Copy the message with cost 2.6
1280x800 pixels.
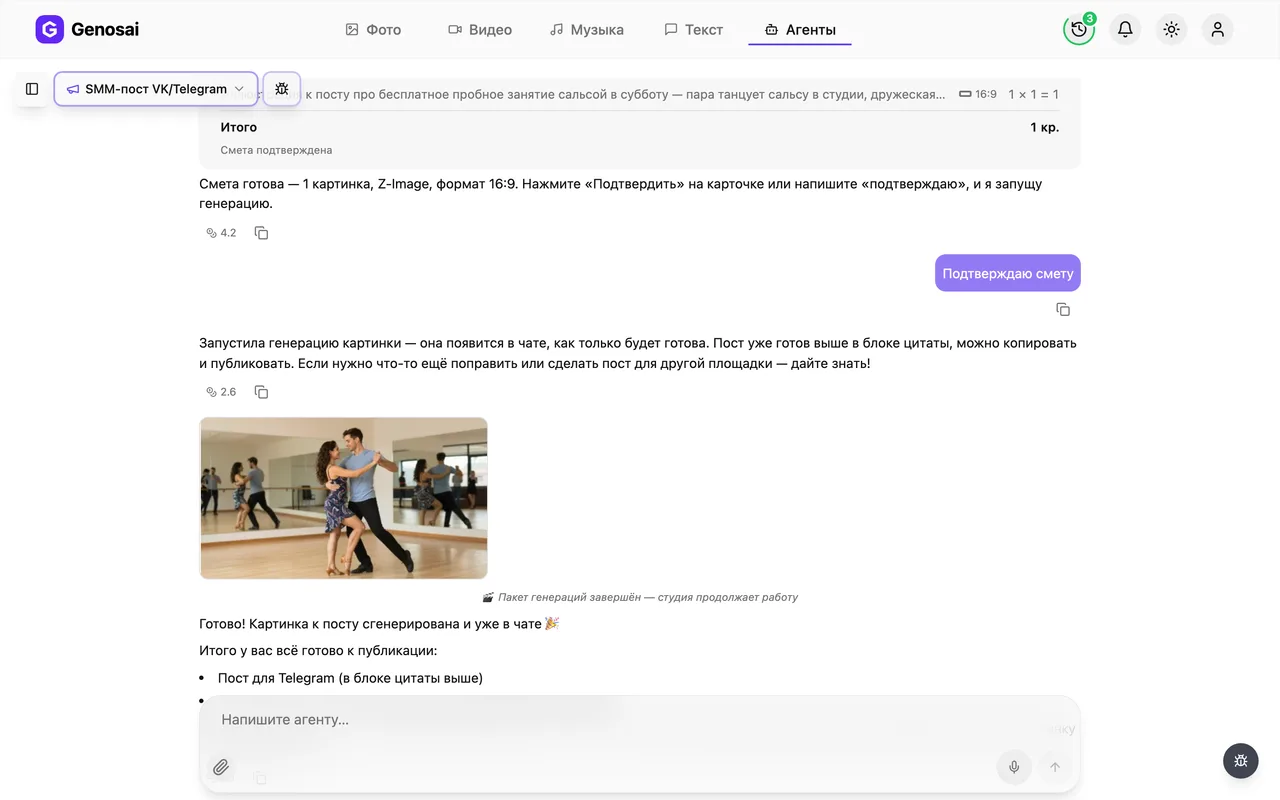click(261, 392)
